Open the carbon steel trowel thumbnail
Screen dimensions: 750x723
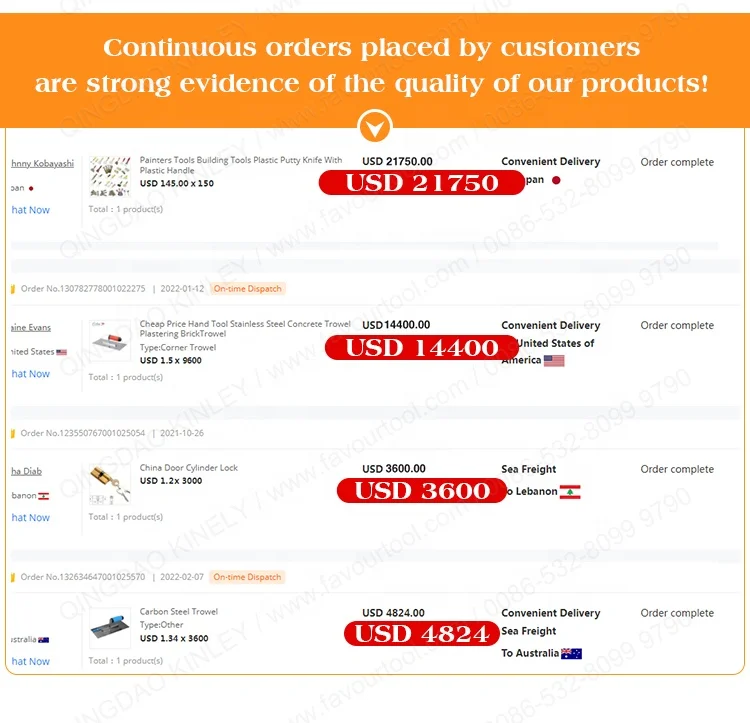(110, 628)
